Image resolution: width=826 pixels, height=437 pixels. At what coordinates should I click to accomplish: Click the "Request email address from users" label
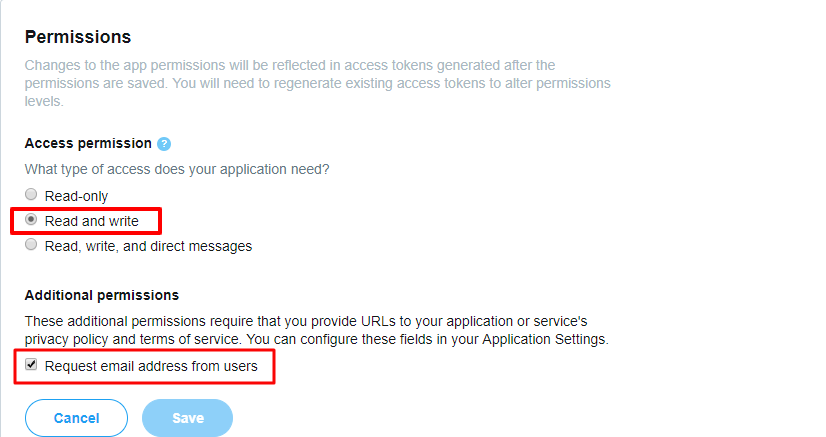[151, 367]
